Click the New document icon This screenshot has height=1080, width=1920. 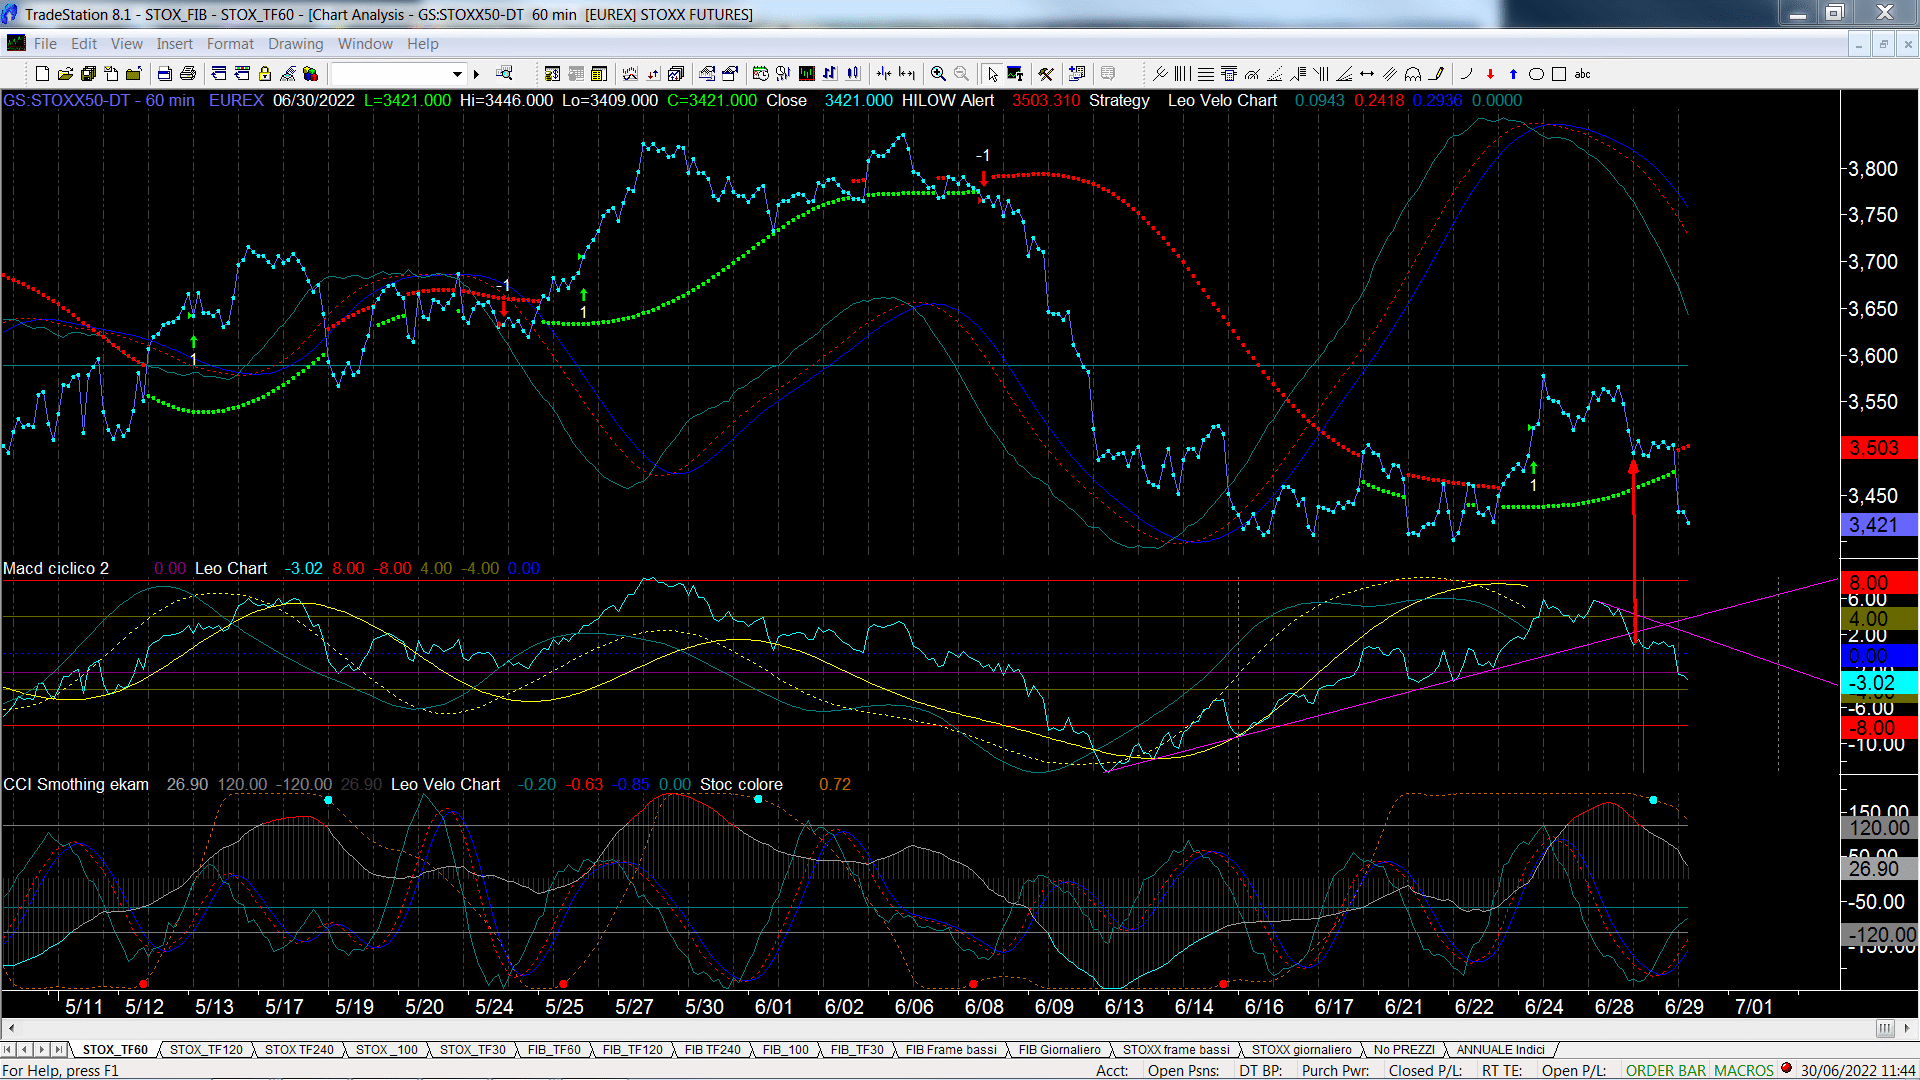[42, 74]
